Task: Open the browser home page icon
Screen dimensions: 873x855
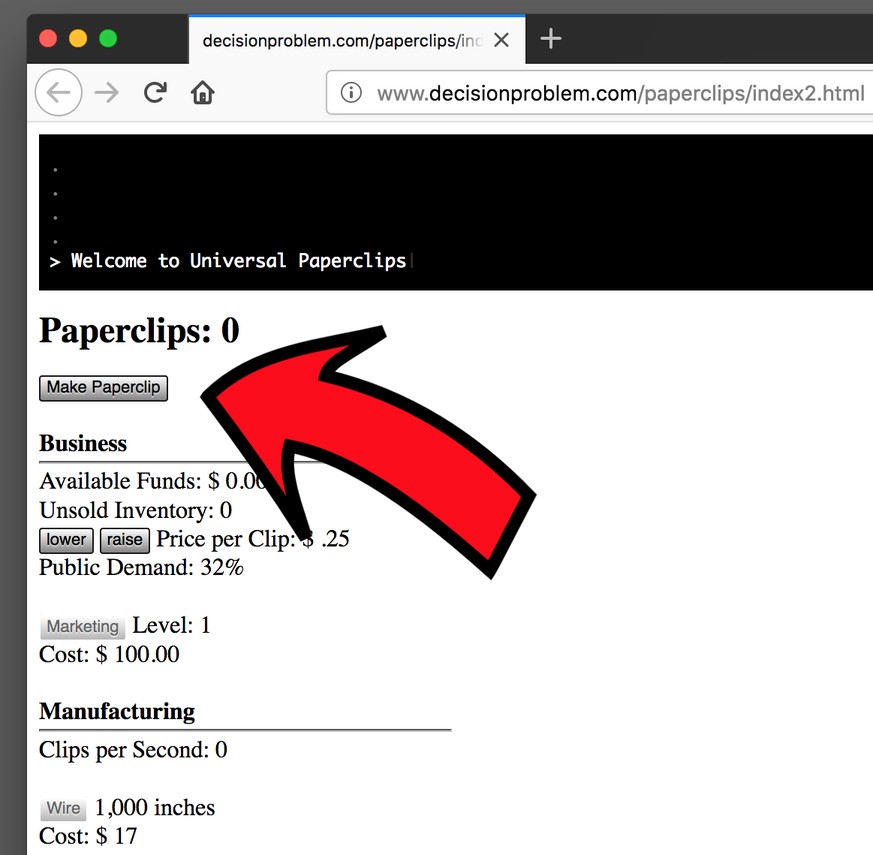Action: 203,92
